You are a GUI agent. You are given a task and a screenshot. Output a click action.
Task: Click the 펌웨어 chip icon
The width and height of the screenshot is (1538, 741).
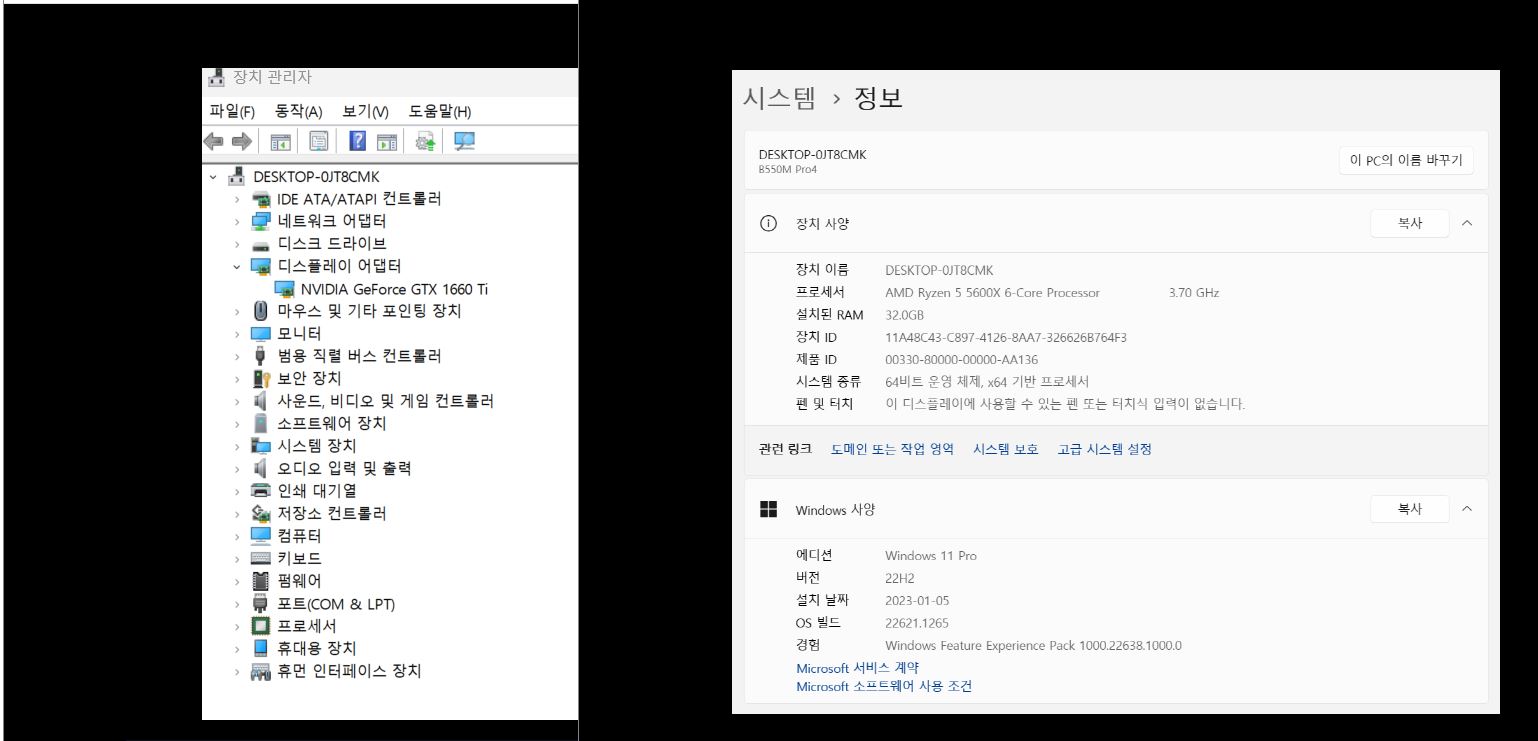coord(261,581)
